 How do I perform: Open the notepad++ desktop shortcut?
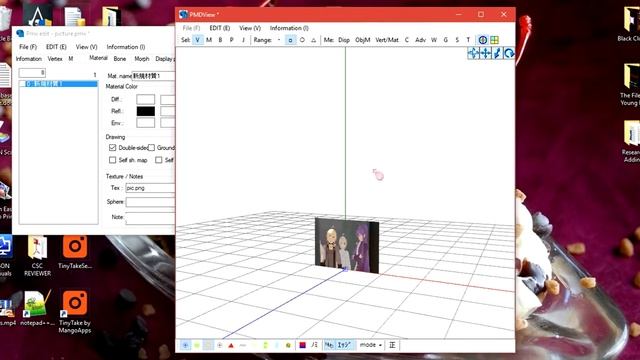(x=37, y=308)
